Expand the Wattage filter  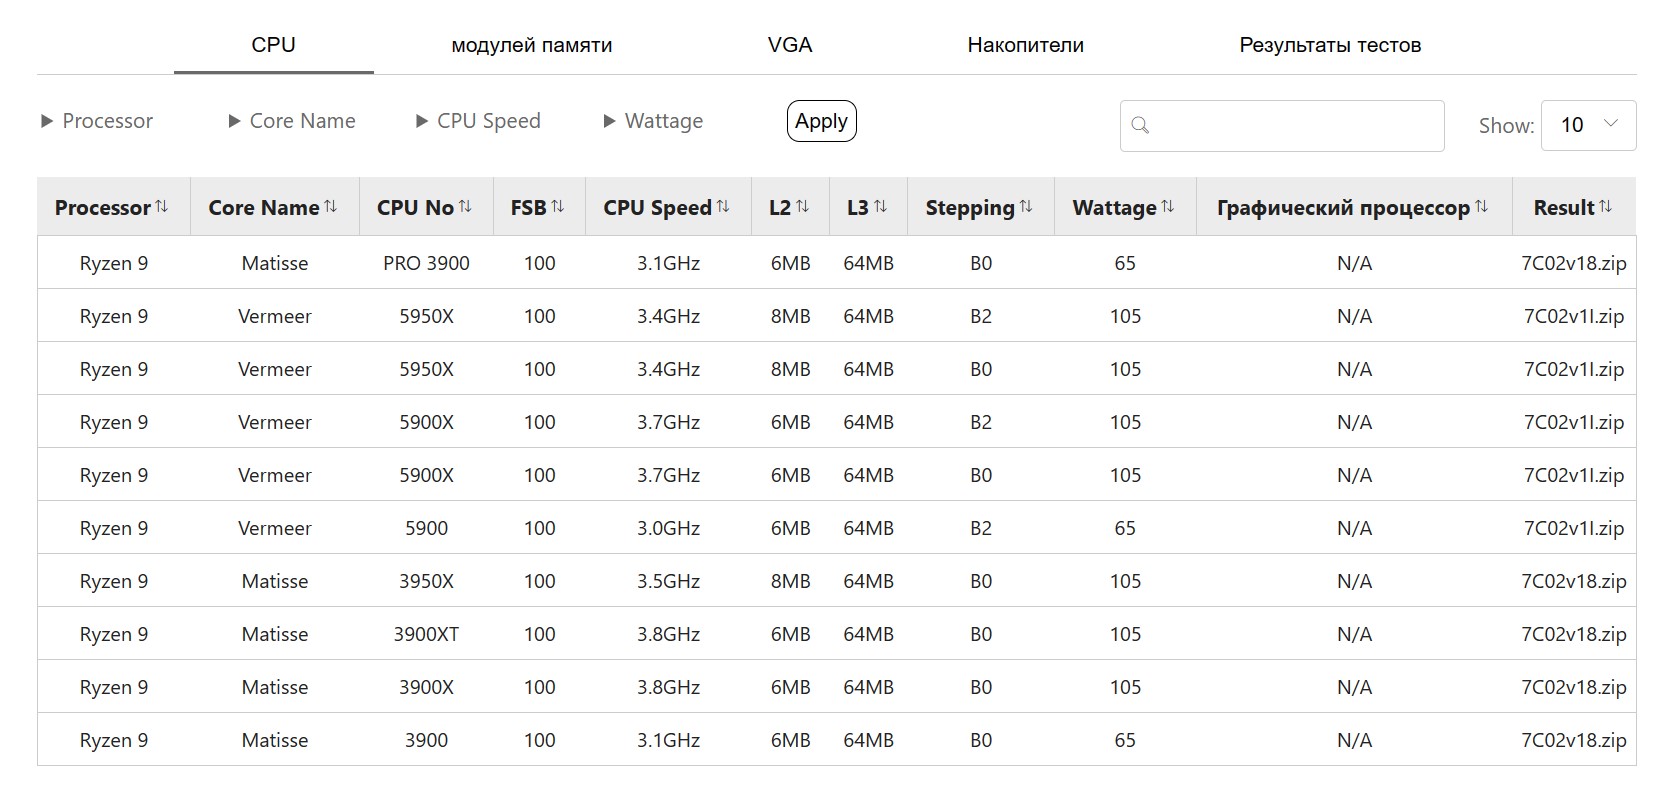[653, 121]
